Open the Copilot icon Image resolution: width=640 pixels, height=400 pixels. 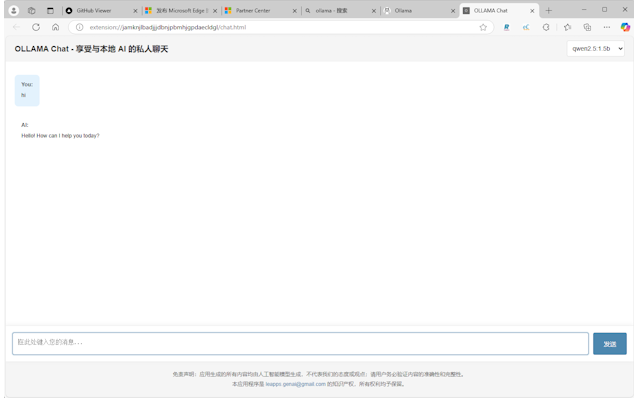point(625,27)
